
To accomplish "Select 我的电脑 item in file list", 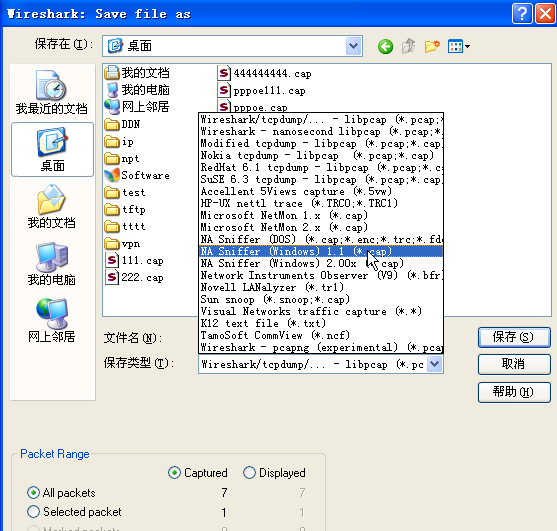I will coord(137,90).
